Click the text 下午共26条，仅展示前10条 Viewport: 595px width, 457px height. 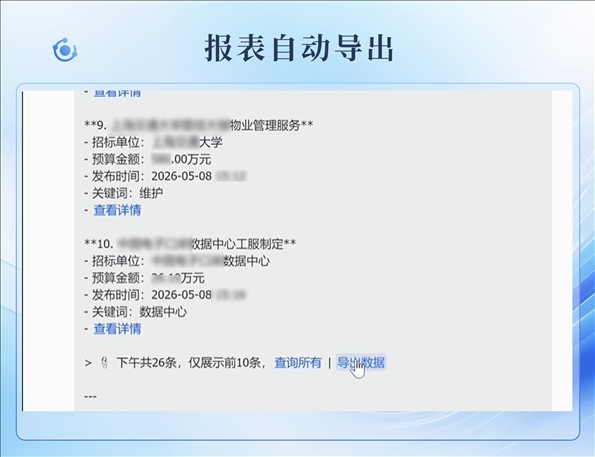coord(188,362)
